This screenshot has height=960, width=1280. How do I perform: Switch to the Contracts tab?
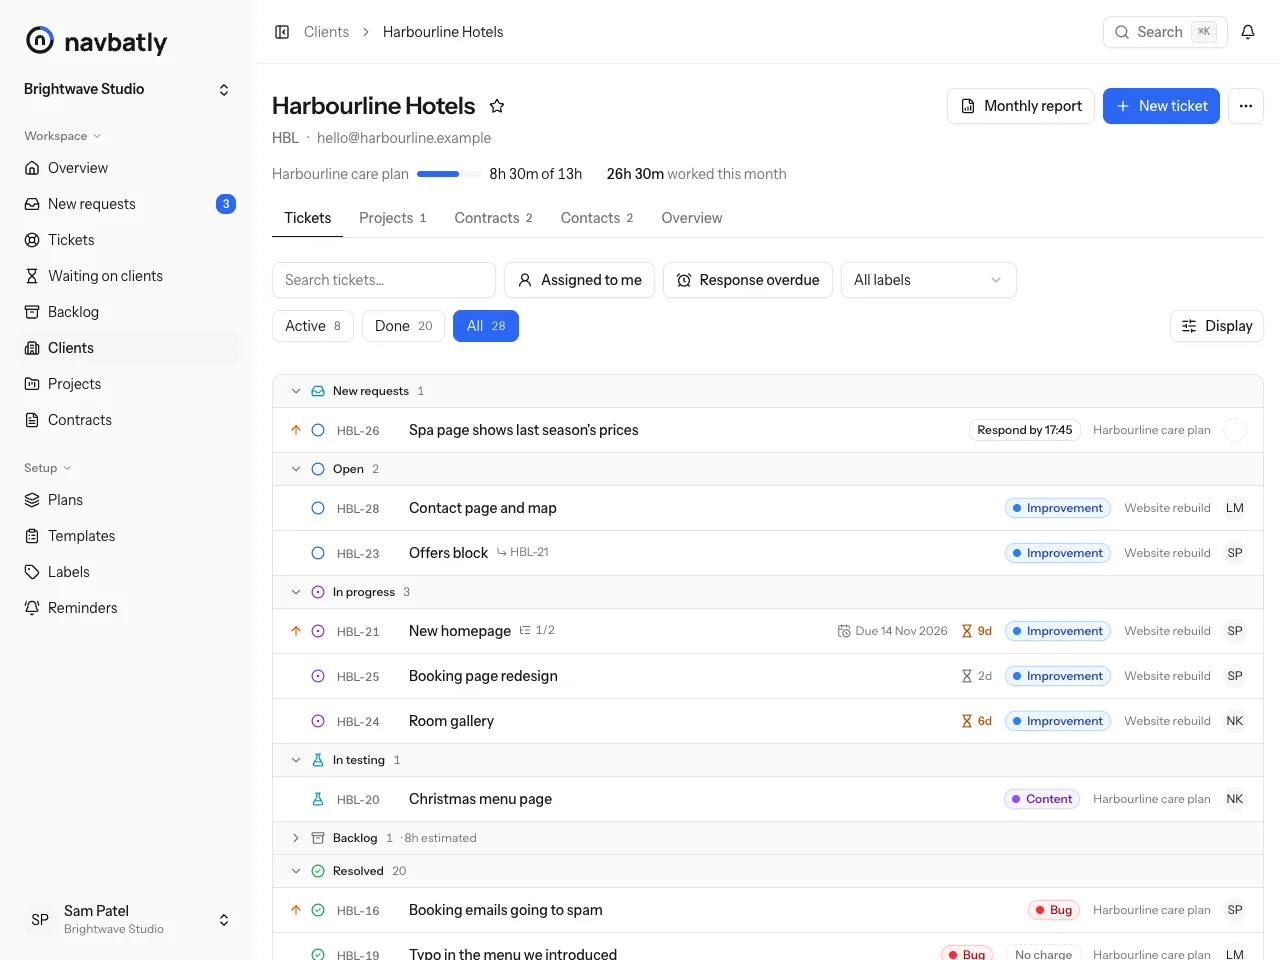tap(494, 218)
